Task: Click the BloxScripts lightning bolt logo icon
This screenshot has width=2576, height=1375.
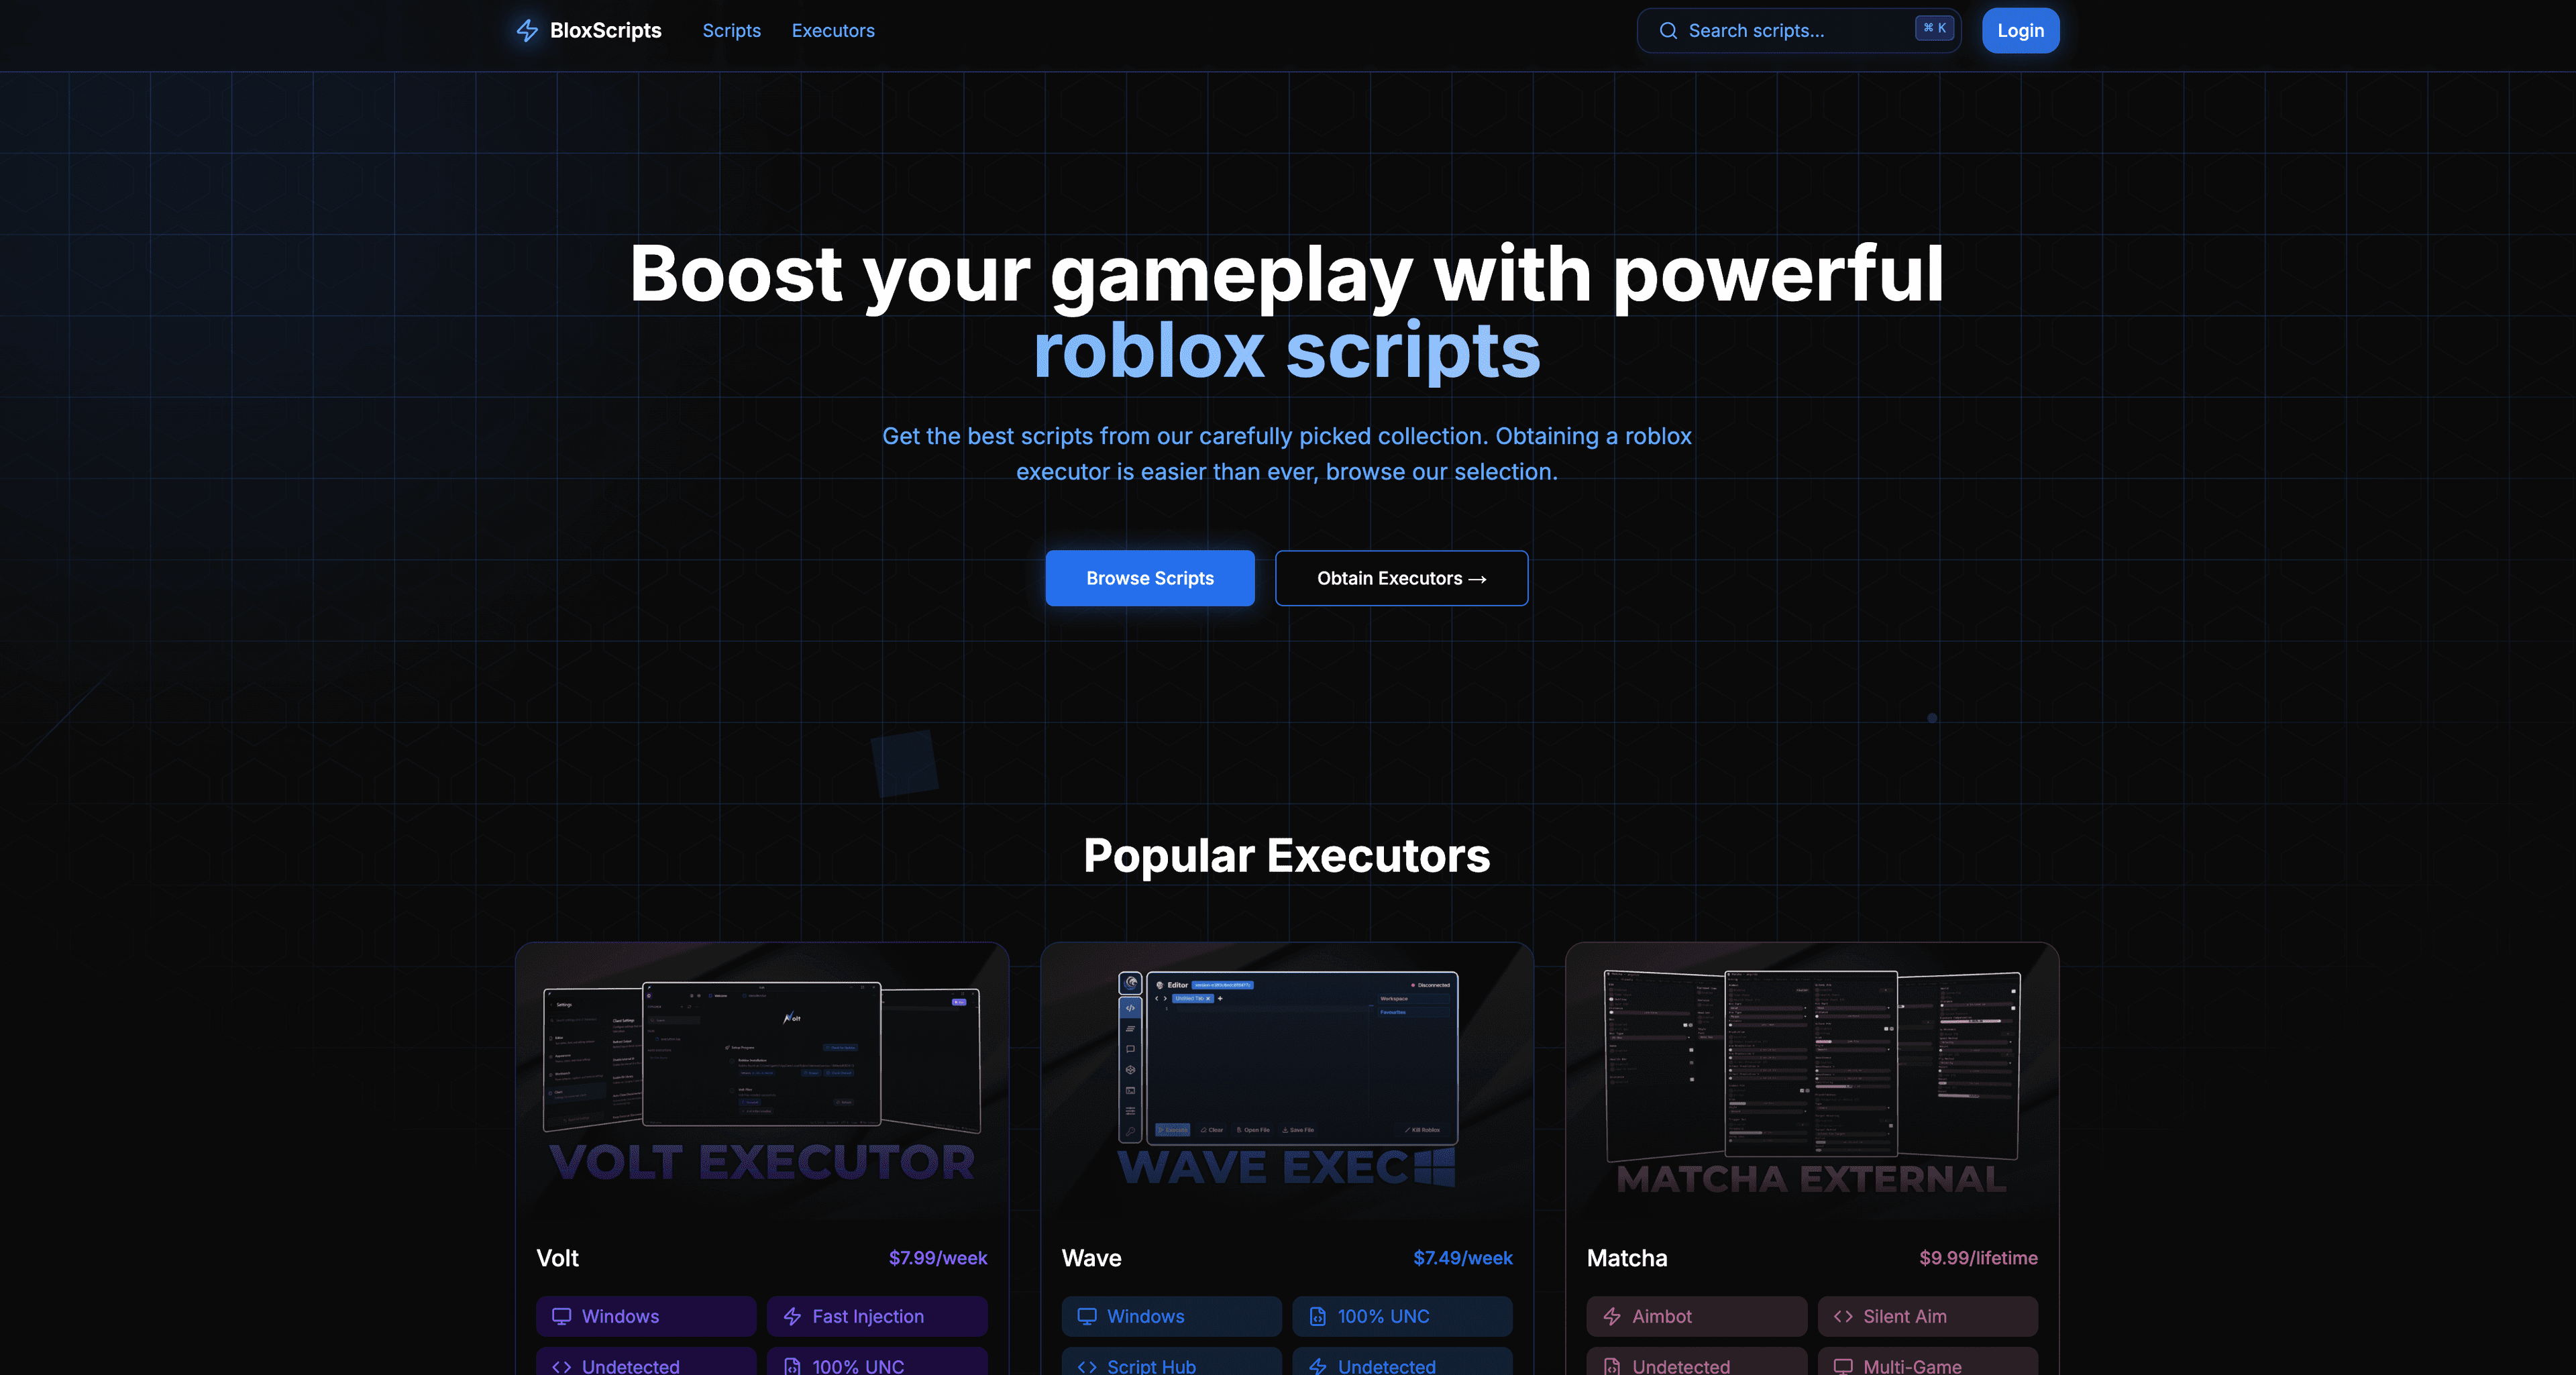Action: point(527,31)
